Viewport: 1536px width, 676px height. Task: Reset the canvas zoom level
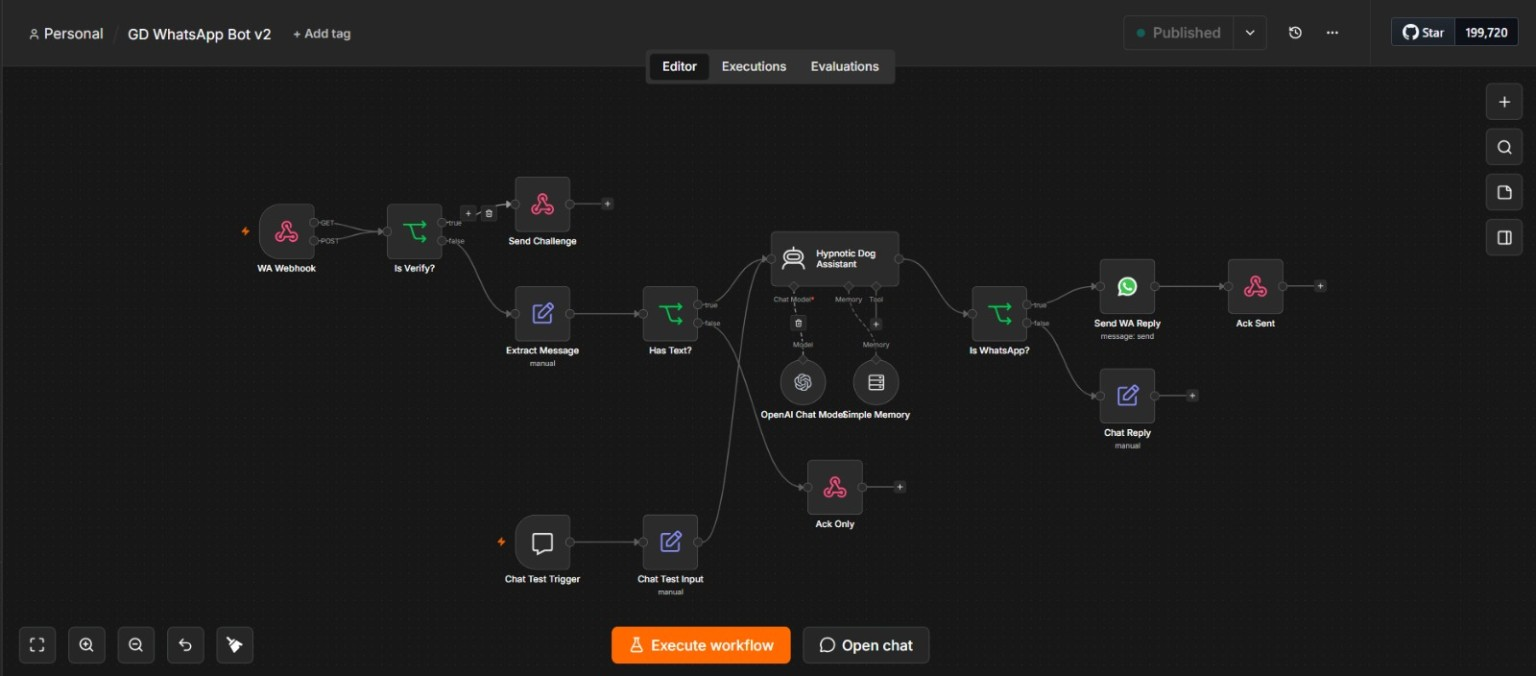click(x=185, y=645)
